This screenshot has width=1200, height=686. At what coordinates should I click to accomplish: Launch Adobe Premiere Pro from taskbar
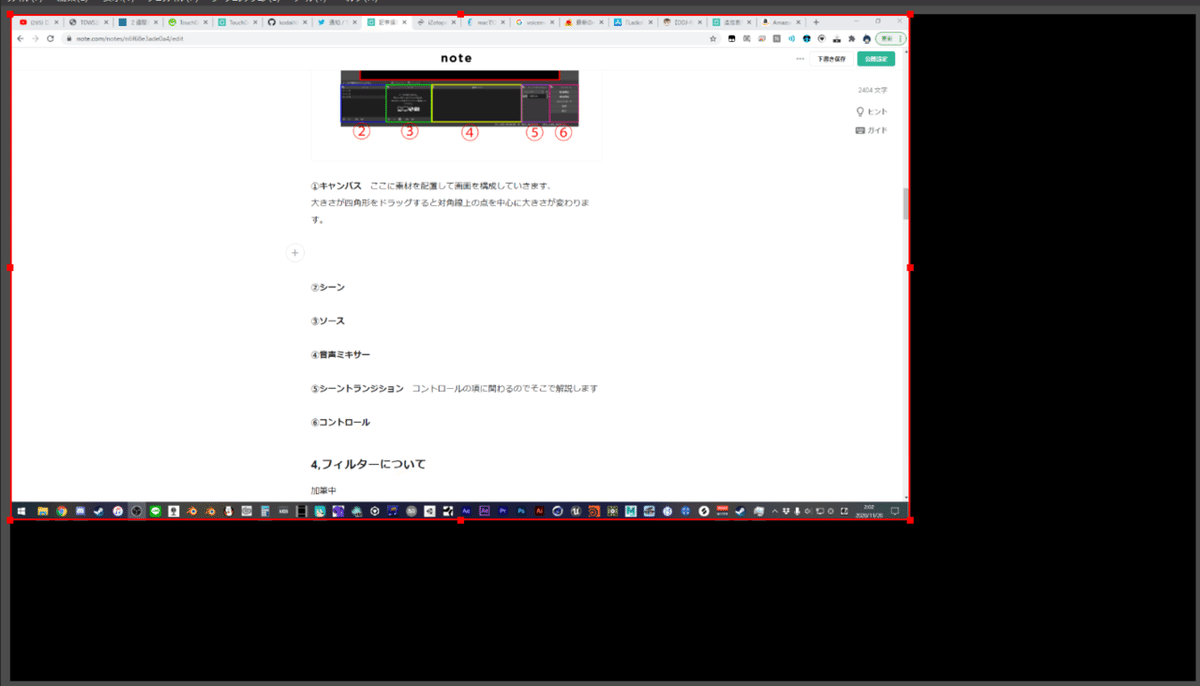tap(503, 511)
